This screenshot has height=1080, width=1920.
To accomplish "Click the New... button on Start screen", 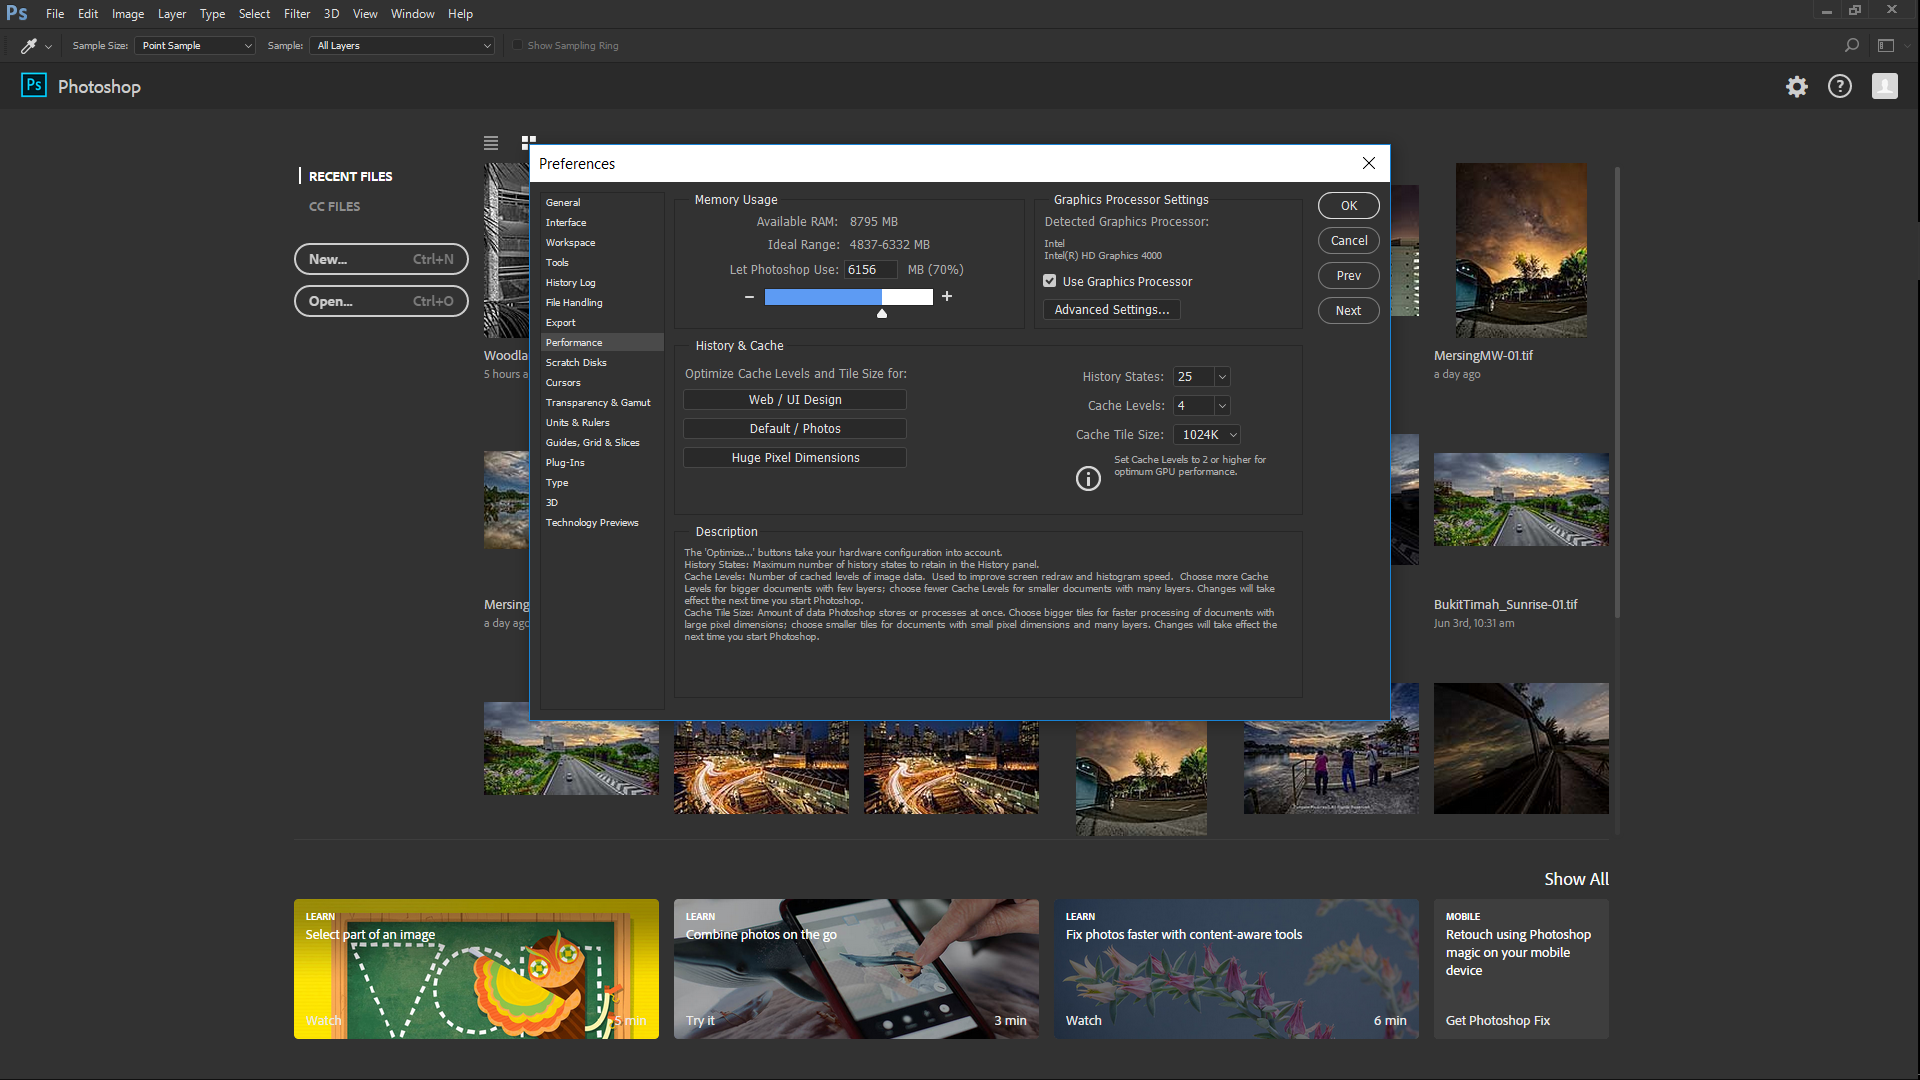I will pyautogui.click(x=381, y=259).
